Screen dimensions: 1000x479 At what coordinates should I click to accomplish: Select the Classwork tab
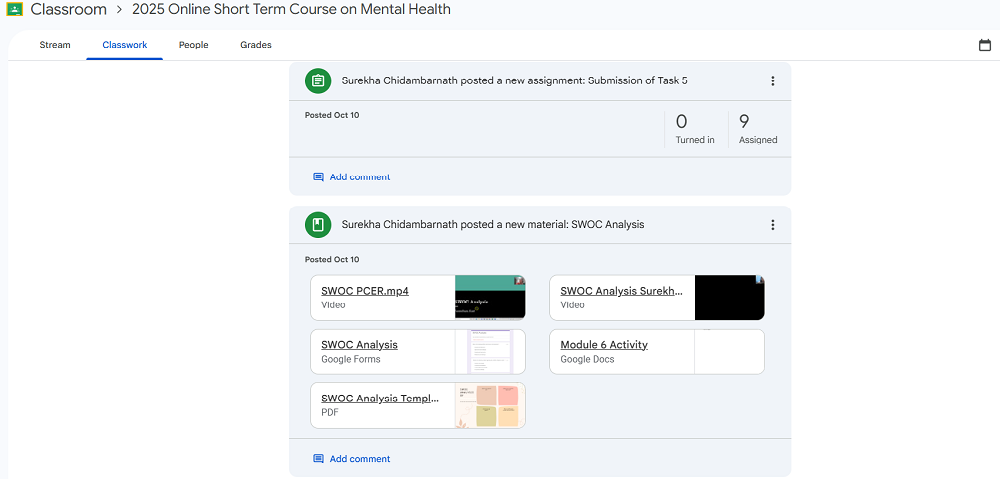click(x=125, y=45)
